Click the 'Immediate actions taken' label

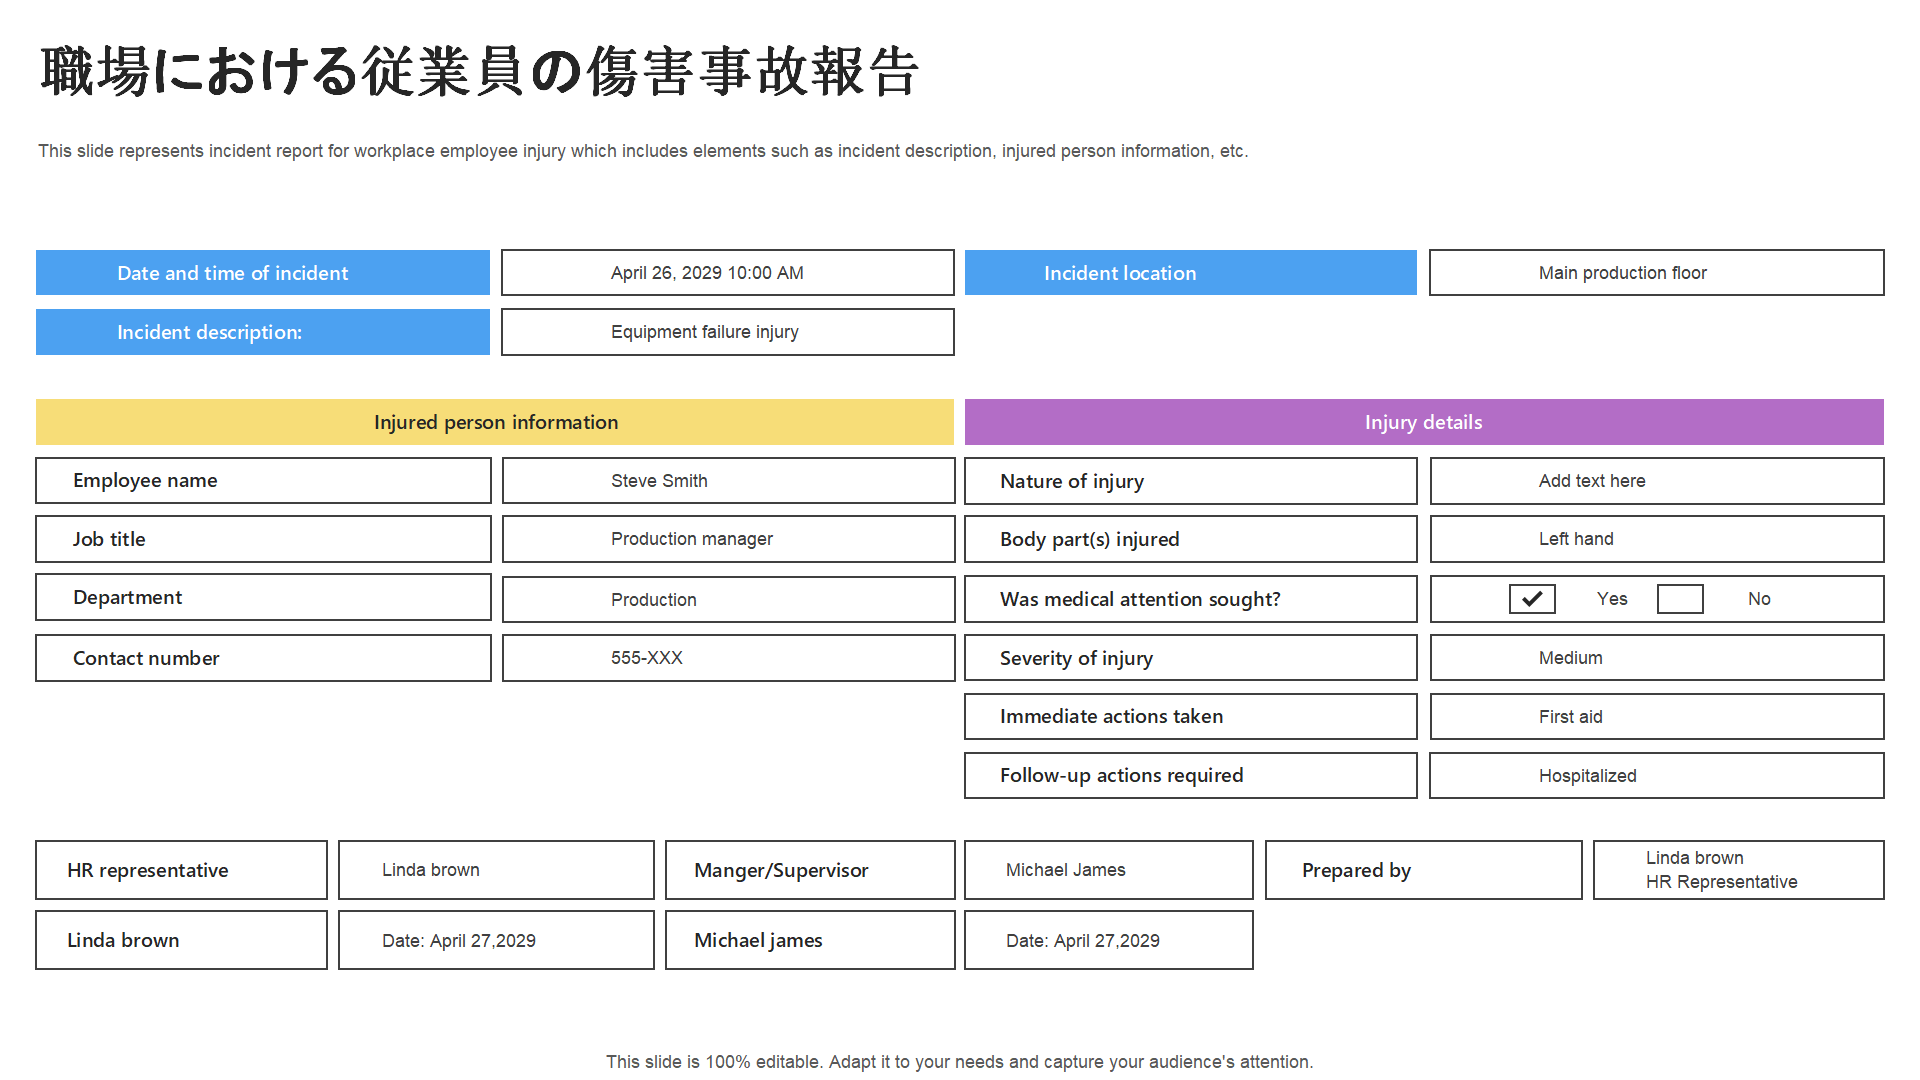(1191, 717)
